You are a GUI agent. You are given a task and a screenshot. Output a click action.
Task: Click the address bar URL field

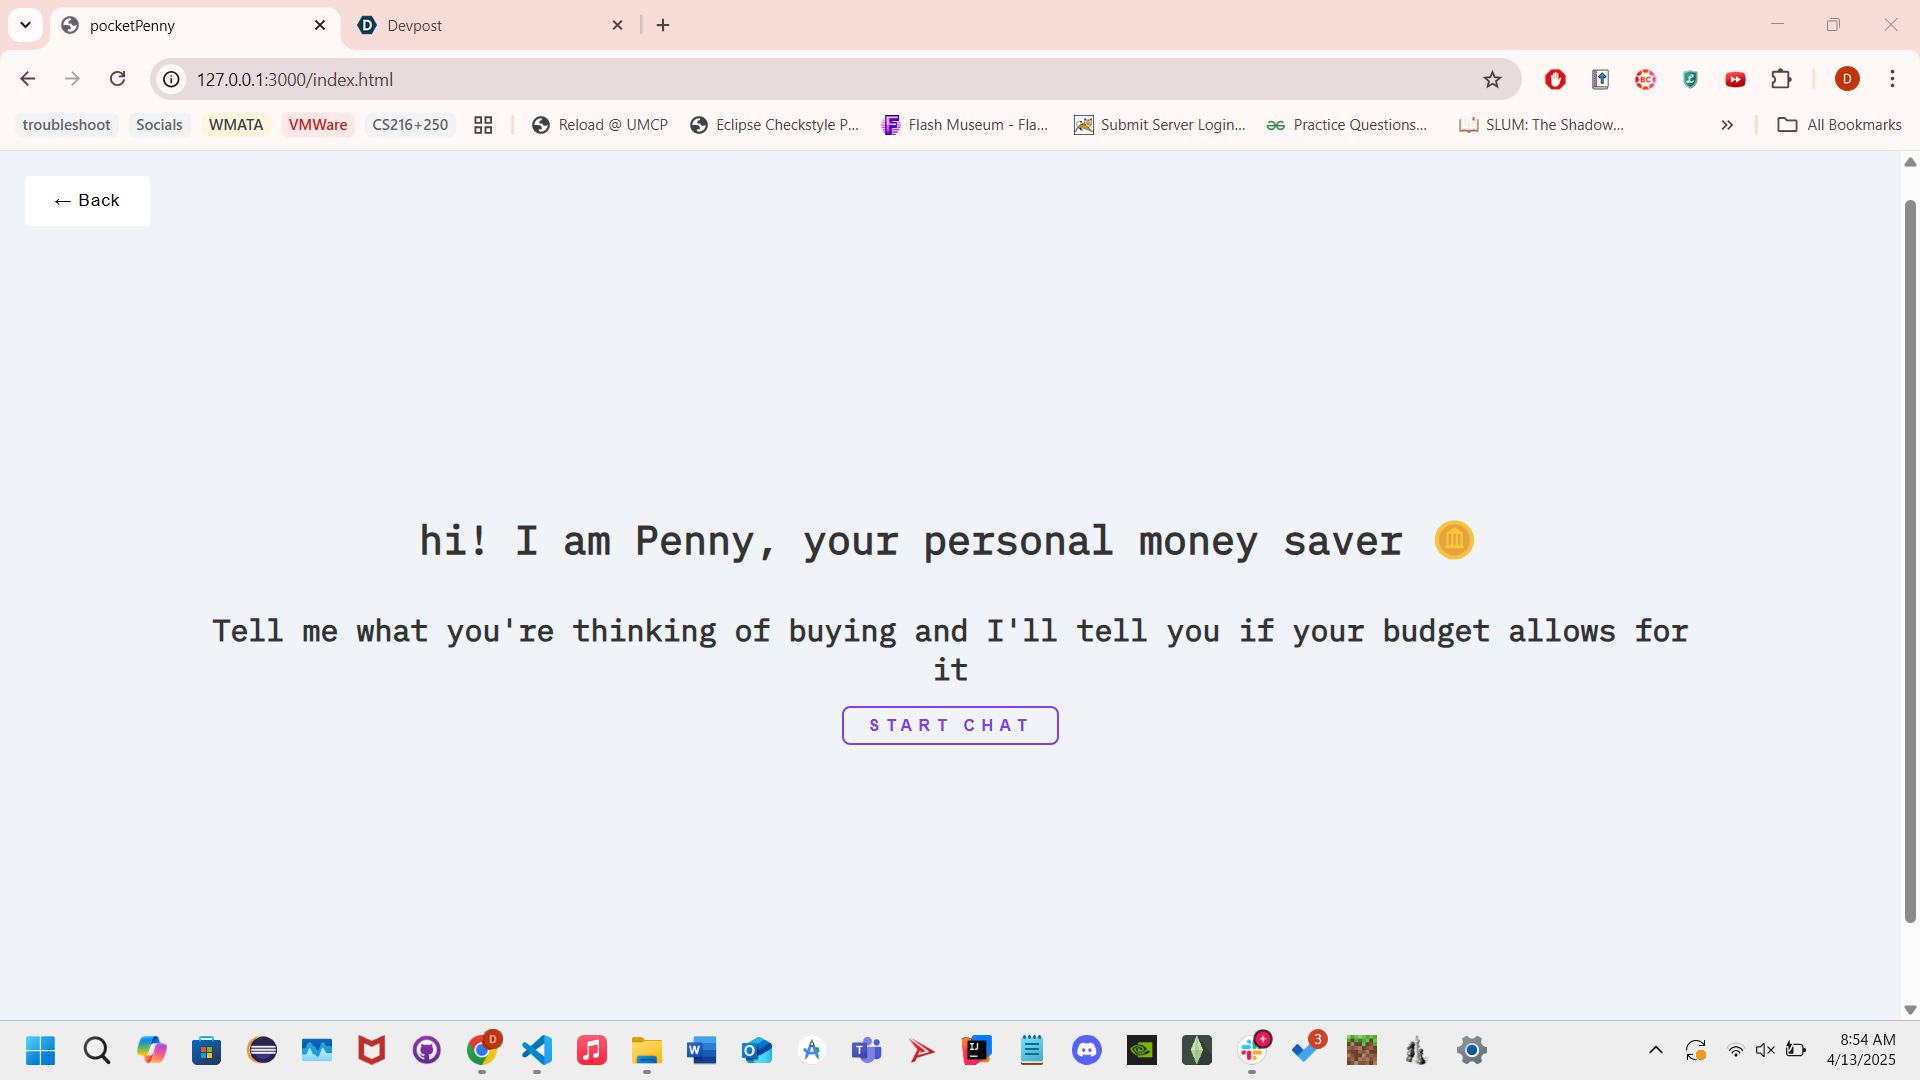pyautogui.click(x=800, y=79)
